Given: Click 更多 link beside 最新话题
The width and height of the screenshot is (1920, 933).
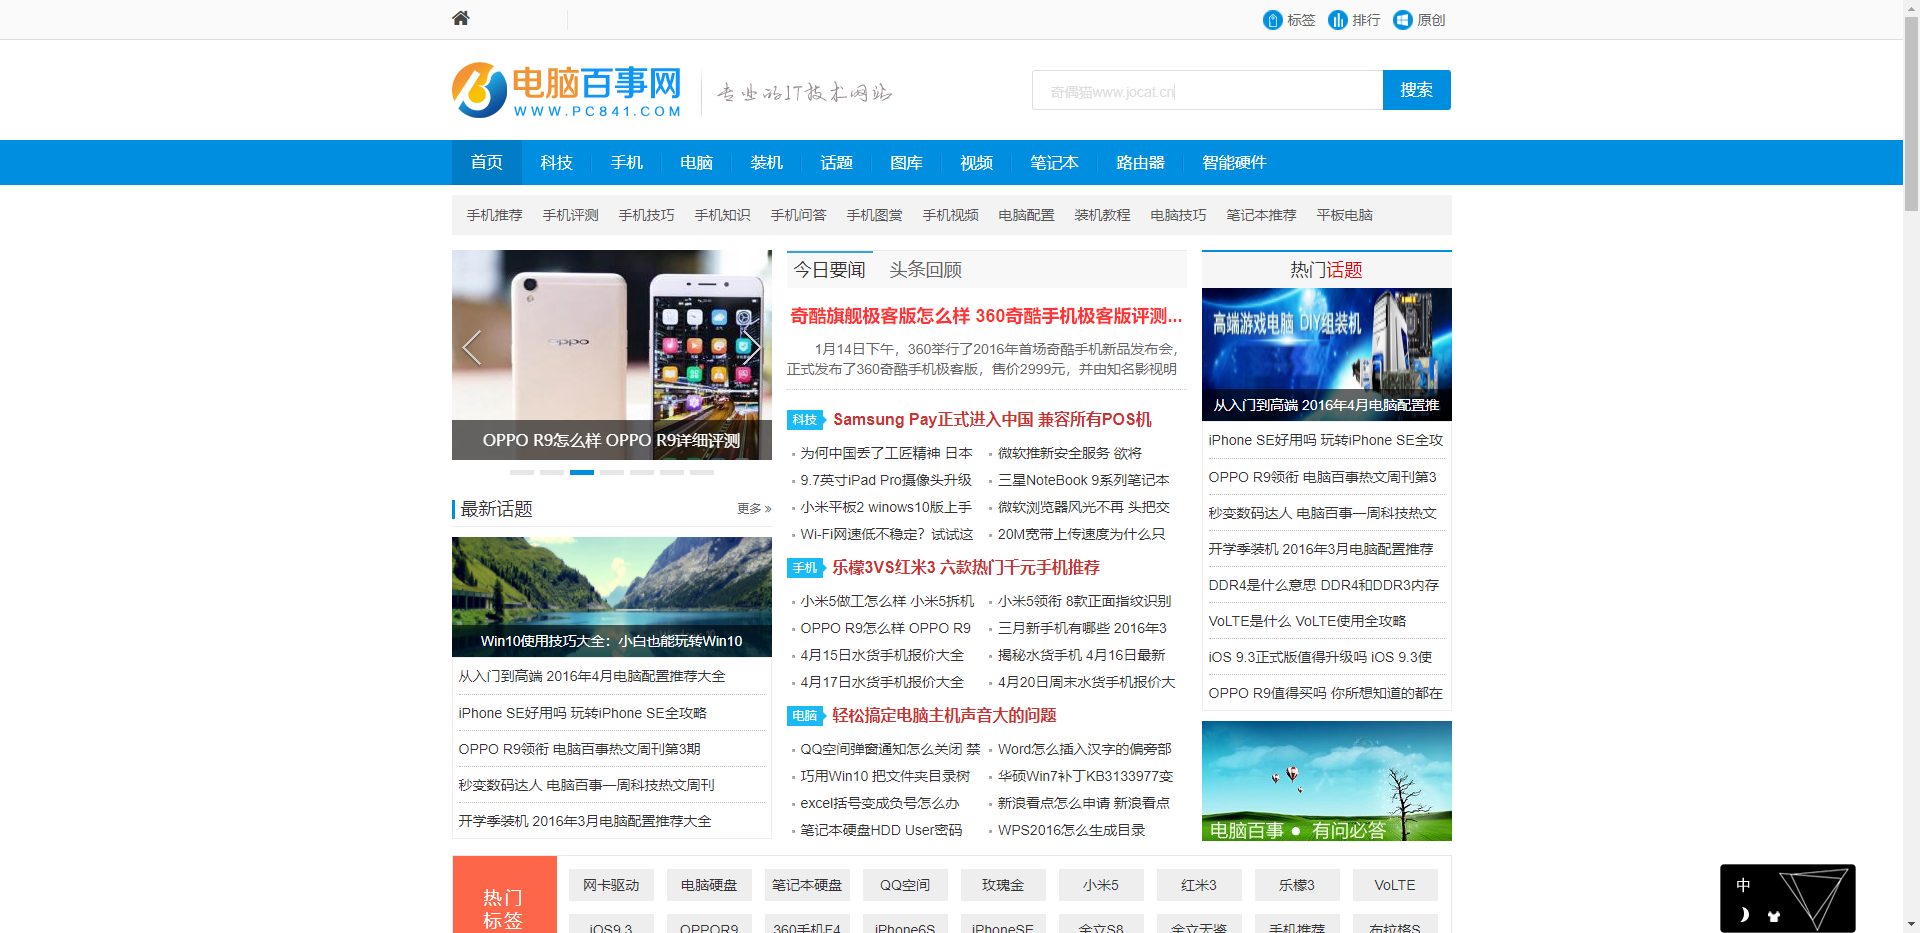Looking at the screenshot, I should tap(754, 509).
